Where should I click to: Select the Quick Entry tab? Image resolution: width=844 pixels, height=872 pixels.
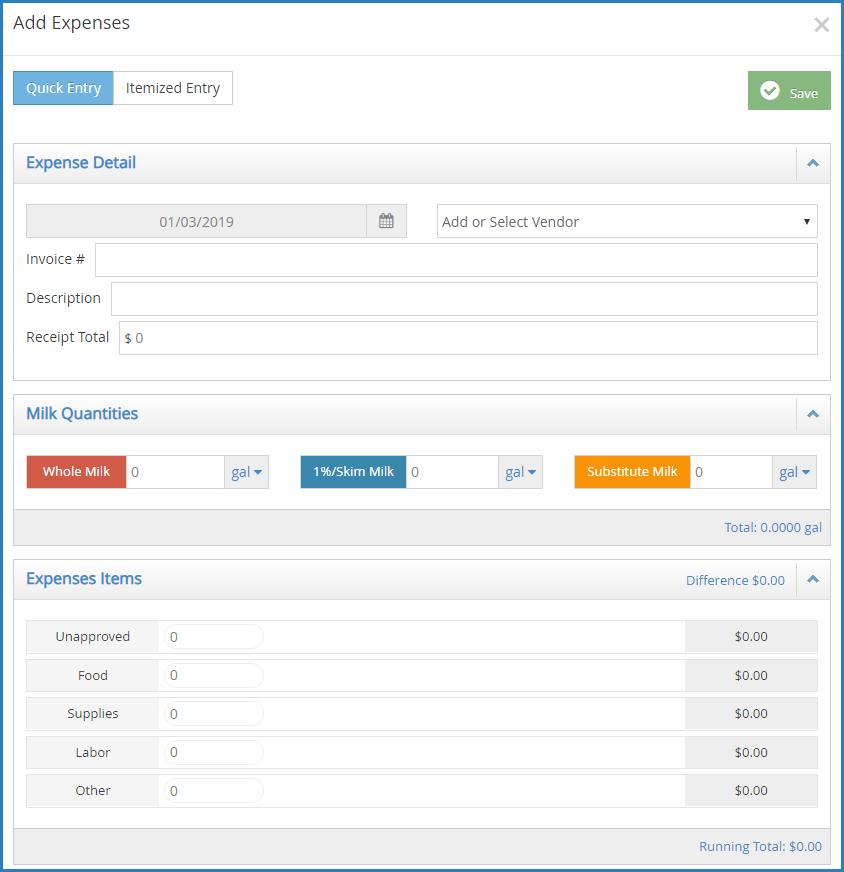(x=63, y=88)
